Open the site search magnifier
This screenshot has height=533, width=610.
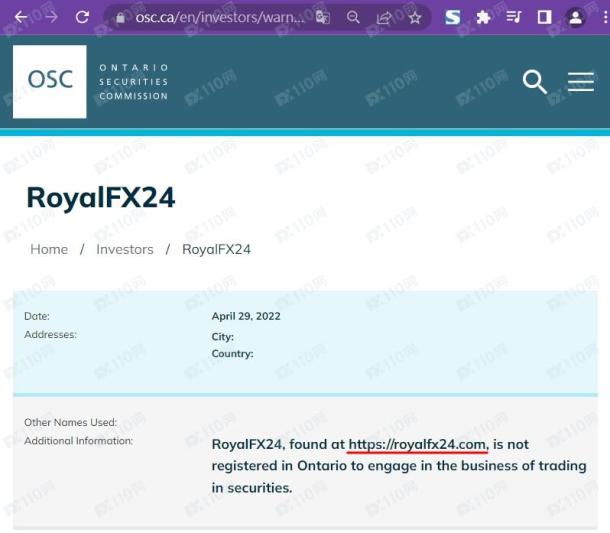pyautogui.click(x=535, y=82)
